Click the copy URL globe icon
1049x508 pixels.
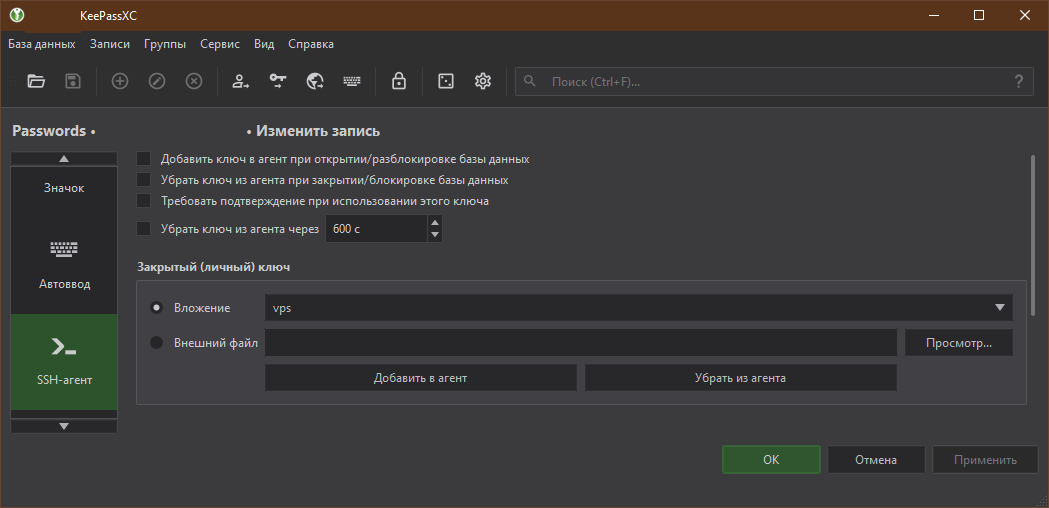[x=315, y=81]
